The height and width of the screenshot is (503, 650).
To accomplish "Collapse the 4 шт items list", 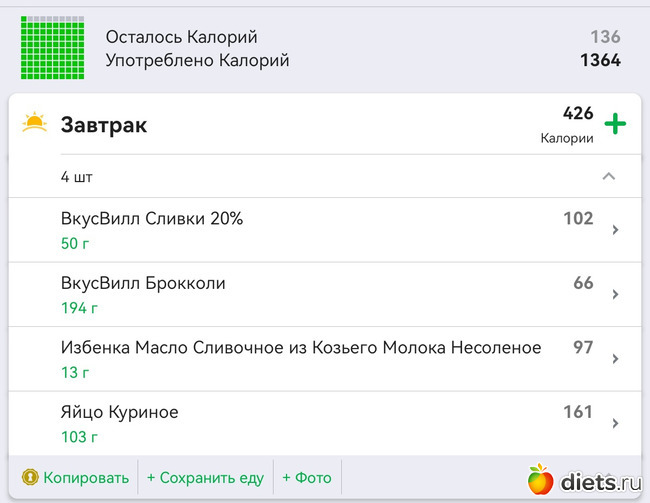I will coord(608,177).
